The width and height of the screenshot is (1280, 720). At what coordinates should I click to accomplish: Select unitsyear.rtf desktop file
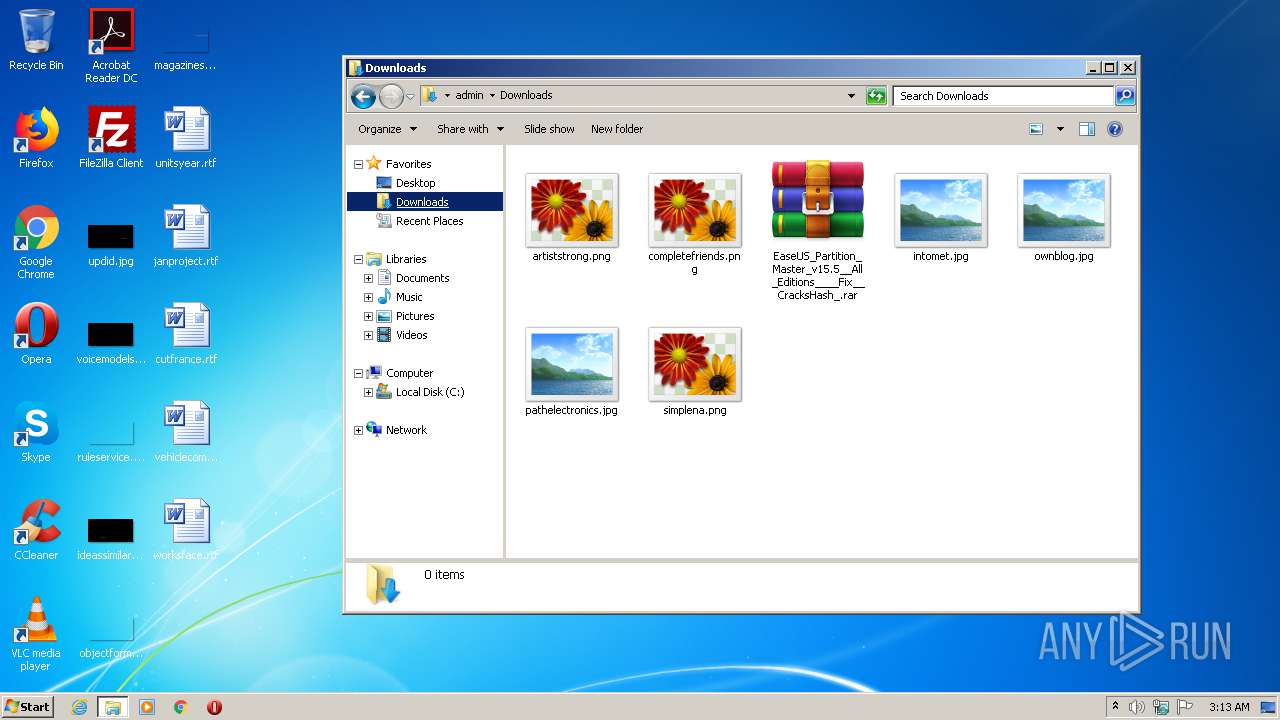tap(186, 138)
